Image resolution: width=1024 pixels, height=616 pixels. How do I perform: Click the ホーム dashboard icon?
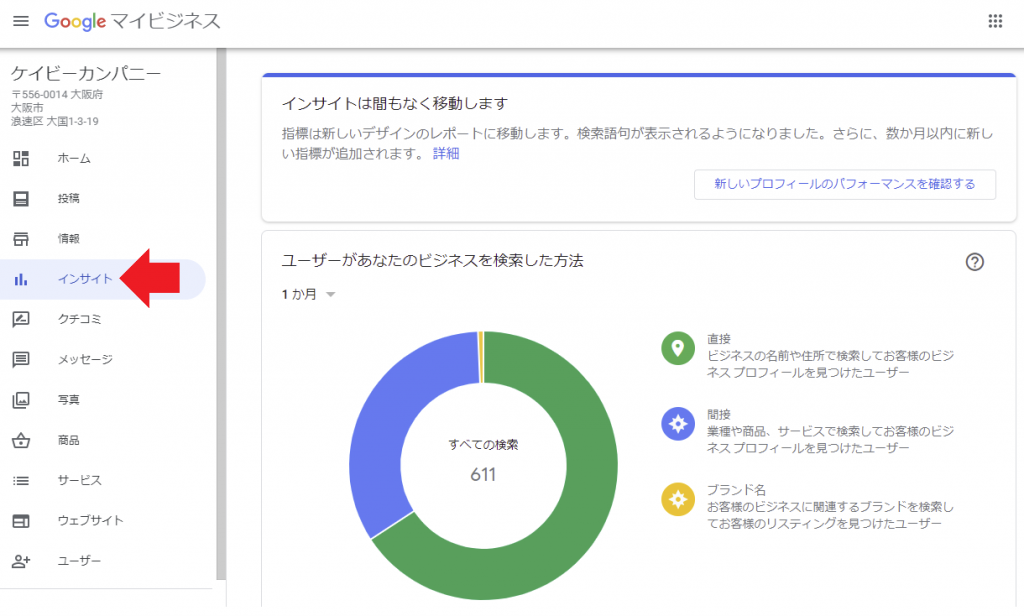[21, 158]
